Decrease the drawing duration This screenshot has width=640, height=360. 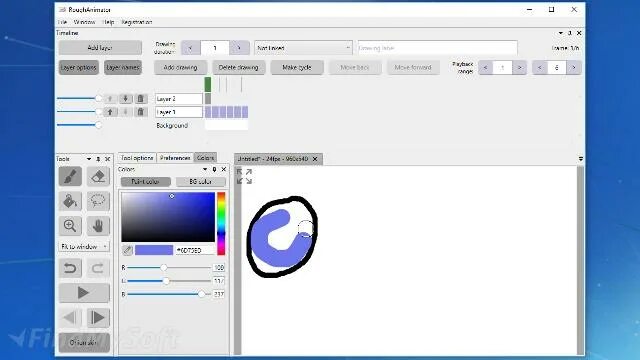coord(191,48)
